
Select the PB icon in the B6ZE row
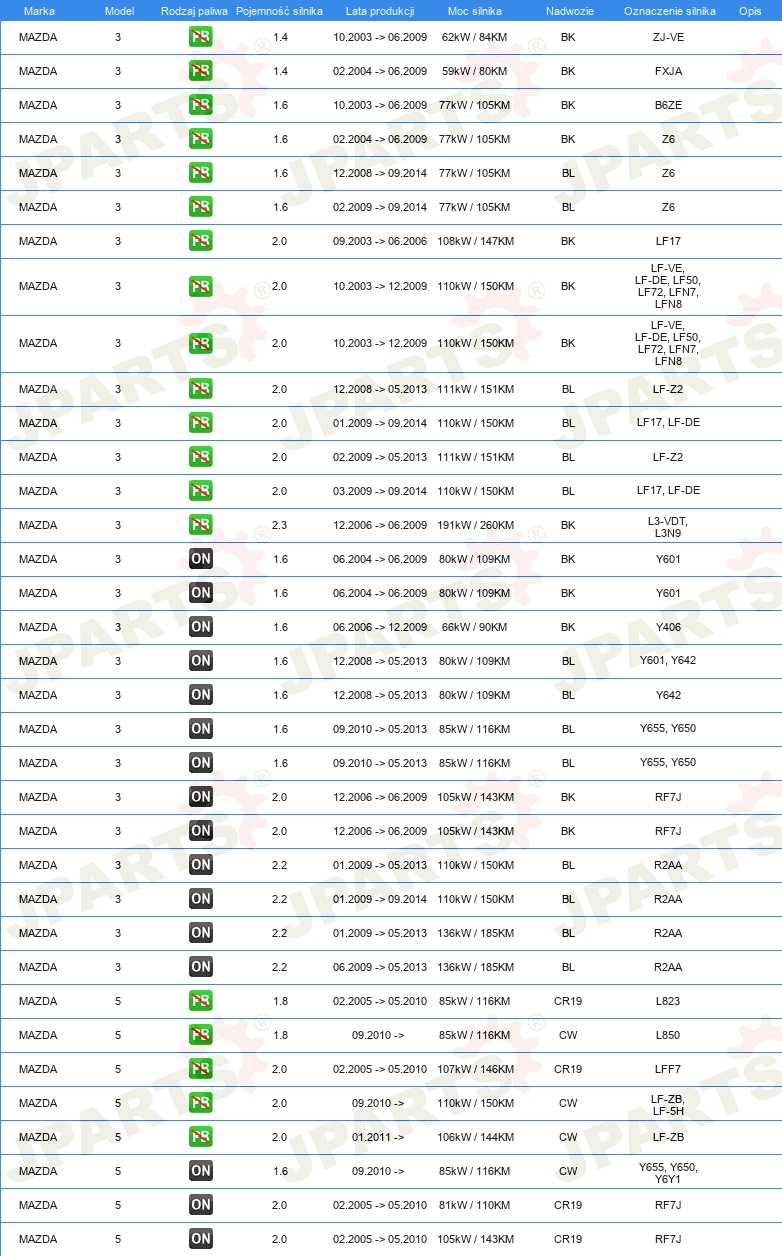[201, 106]
